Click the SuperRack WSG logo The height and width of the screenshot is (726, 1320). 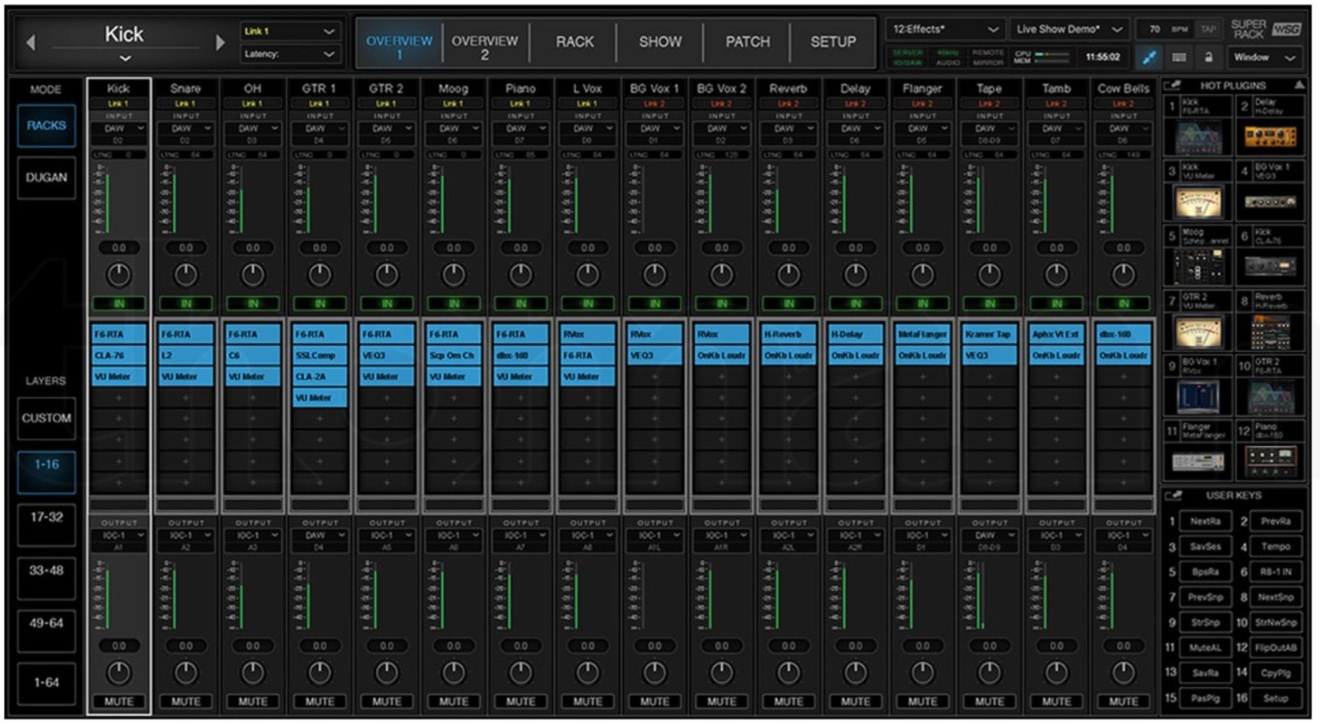tap(1265, 28)
